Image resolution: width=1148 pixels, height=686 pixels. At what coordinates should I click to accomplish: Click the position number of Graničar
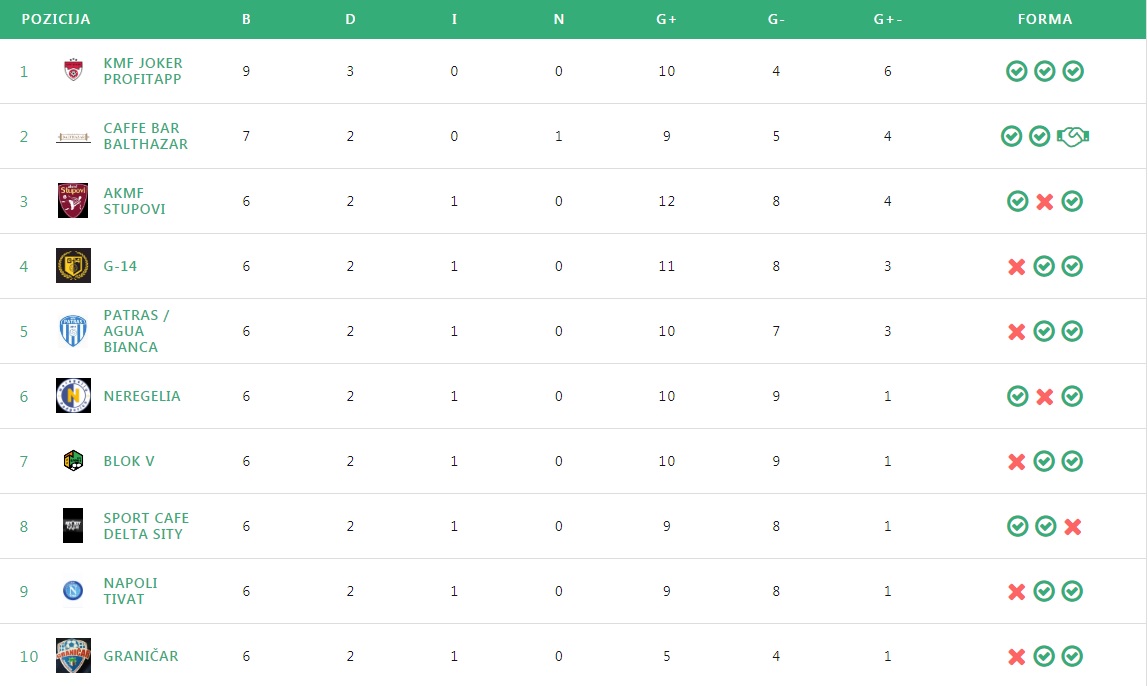point(29,656)
